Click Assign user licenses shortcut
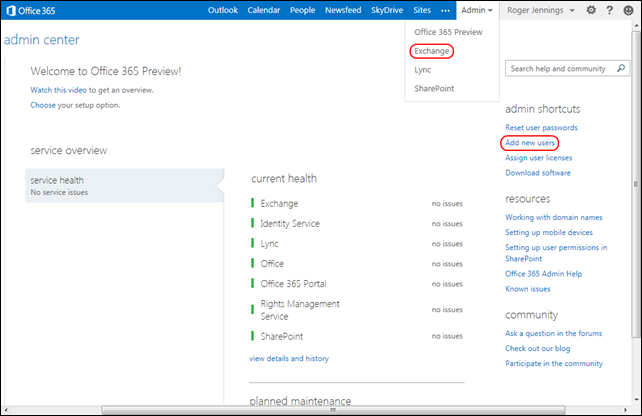Image resolution: width=642 pixels, height=416 pixels. coord(538,158)
